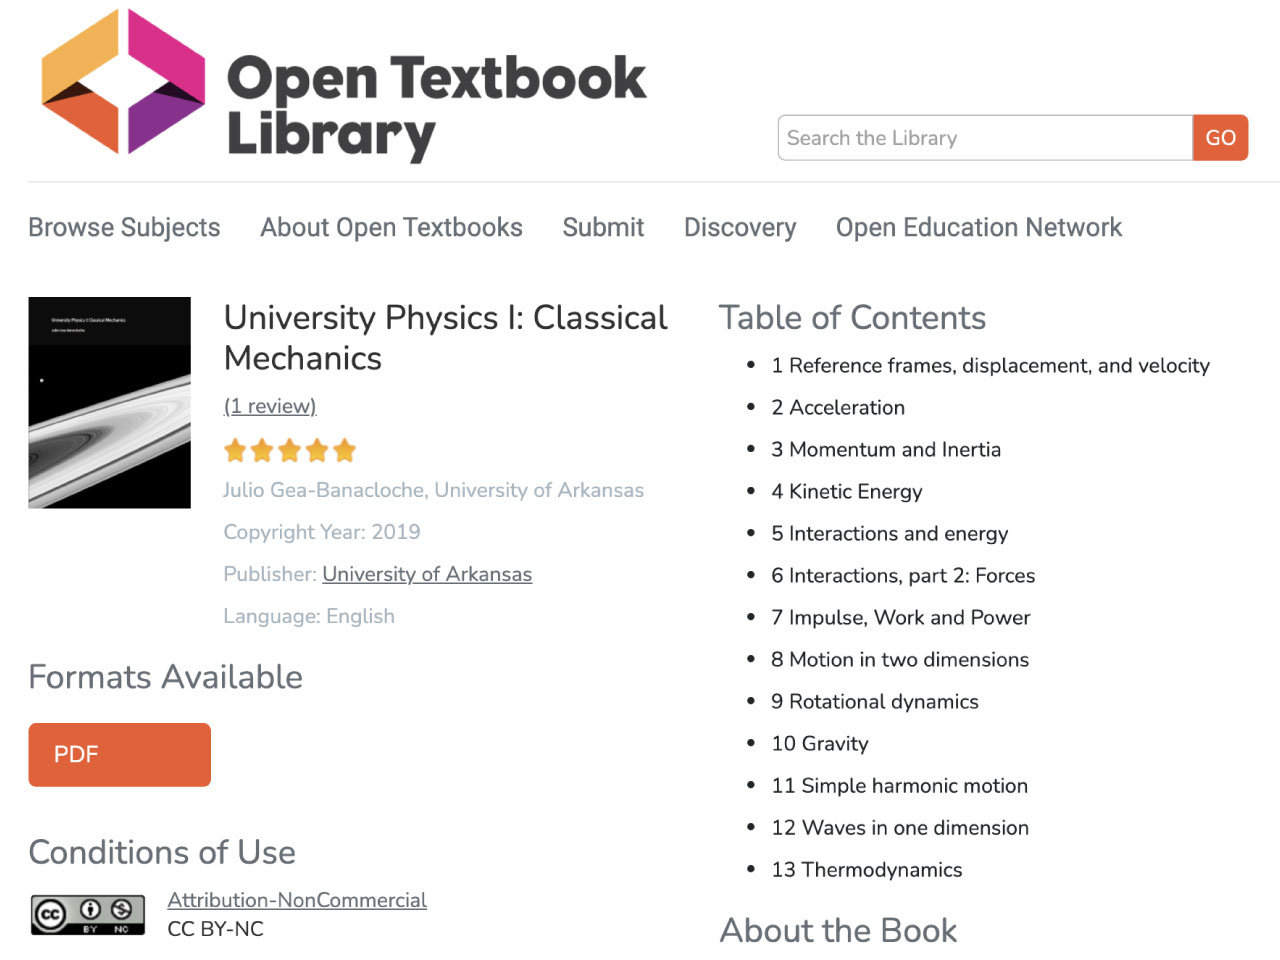Download the PDF version
The height and width of the screenshot is (960, 1280).
pyautogui.click(x=119, y=754)
